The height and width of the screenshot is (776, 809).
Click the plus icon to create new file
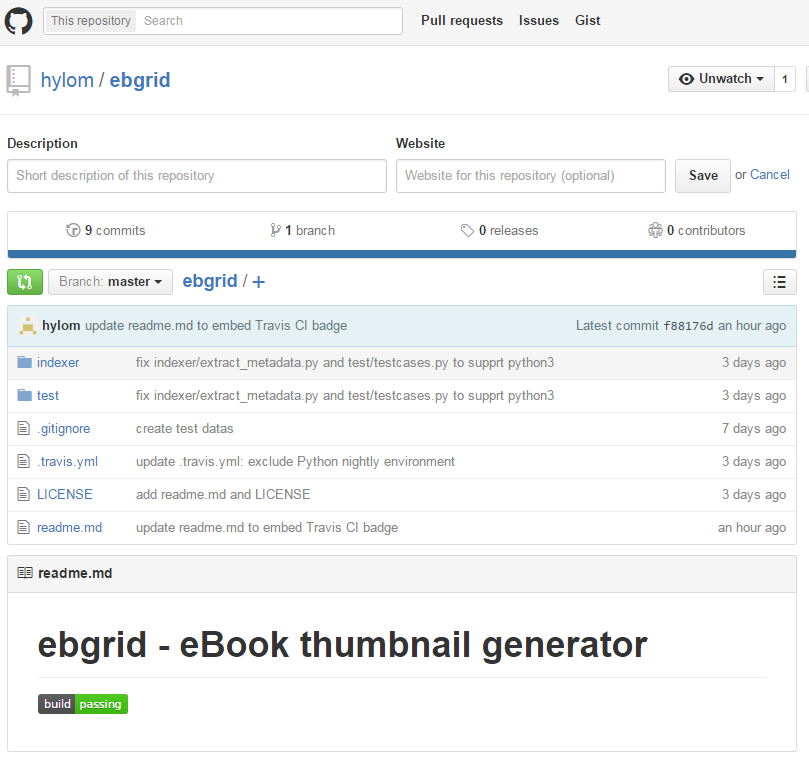(x=258, y=282)
